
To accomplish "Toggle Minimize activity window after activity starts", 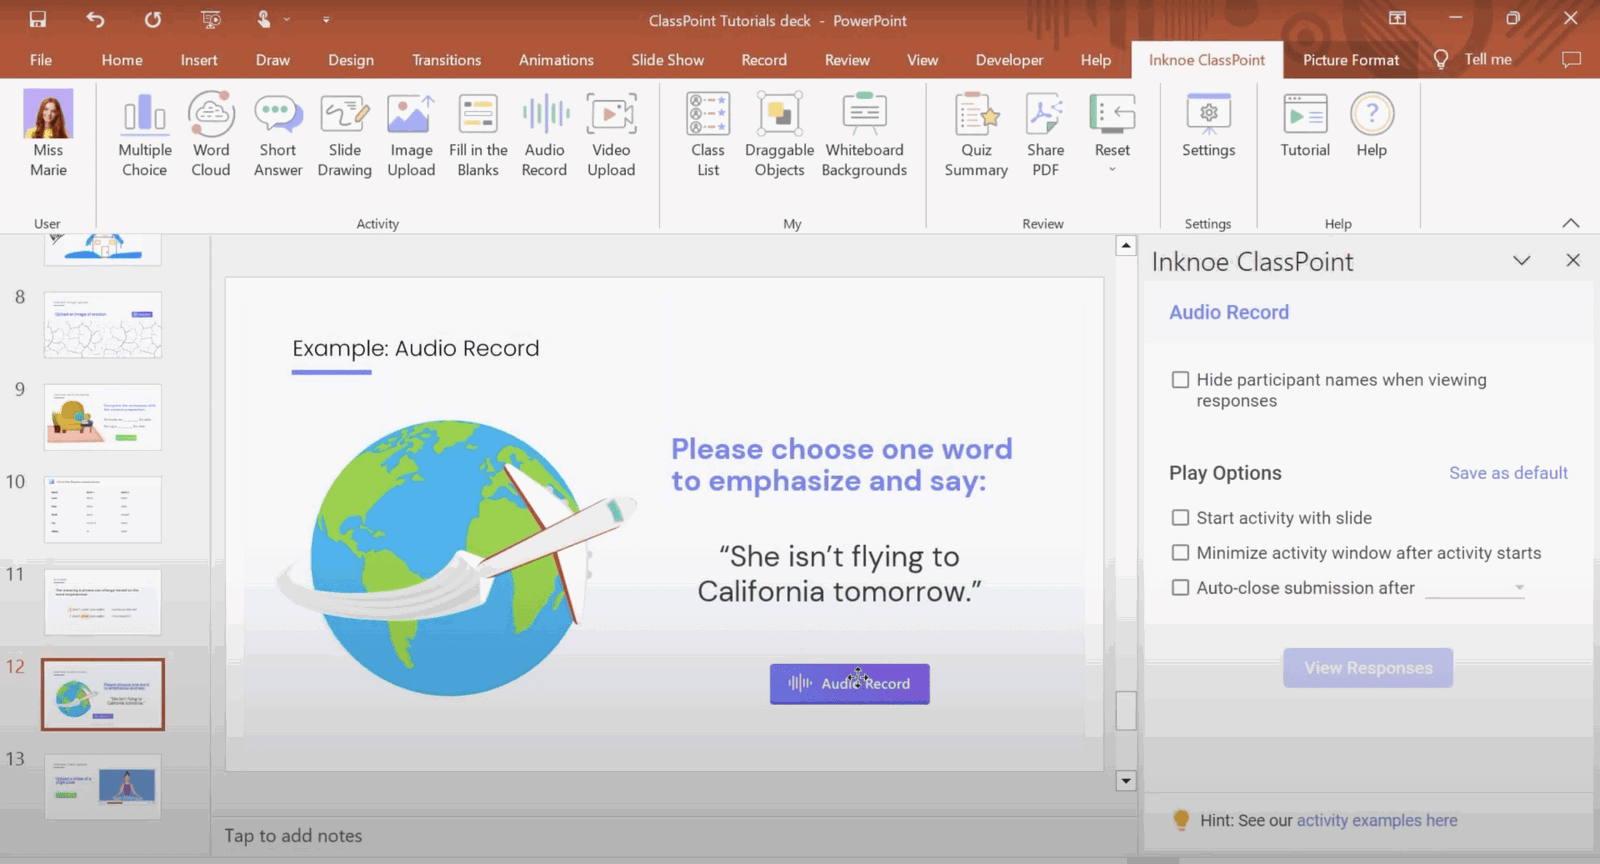I will (x=1180, y=553).
